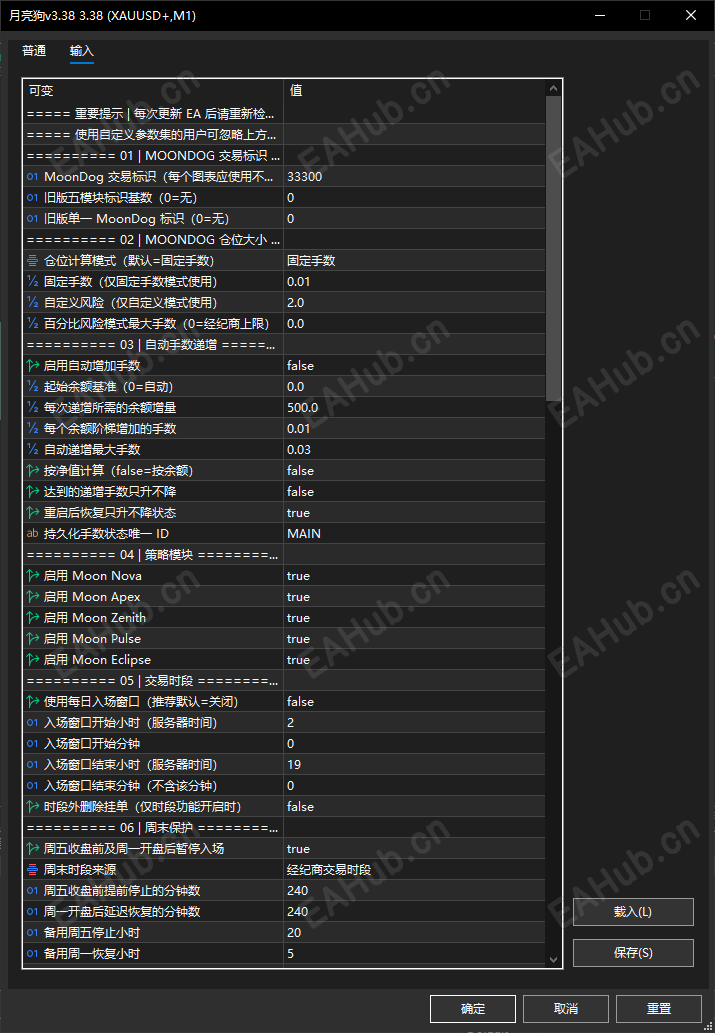Select the 05 | 交易时段 section header row
Image resolution: width=715 pixels, height=1033 pixels.
[x=284, y=681]
